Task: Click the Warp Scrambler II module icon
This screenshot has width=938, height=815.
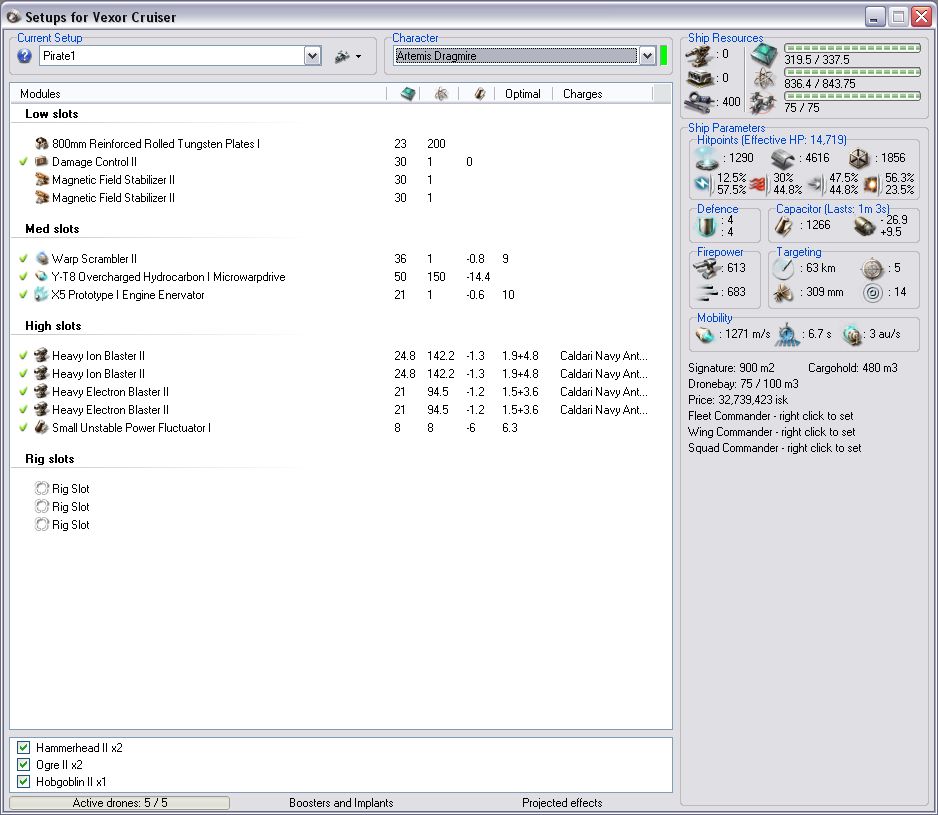Action: 42,259
